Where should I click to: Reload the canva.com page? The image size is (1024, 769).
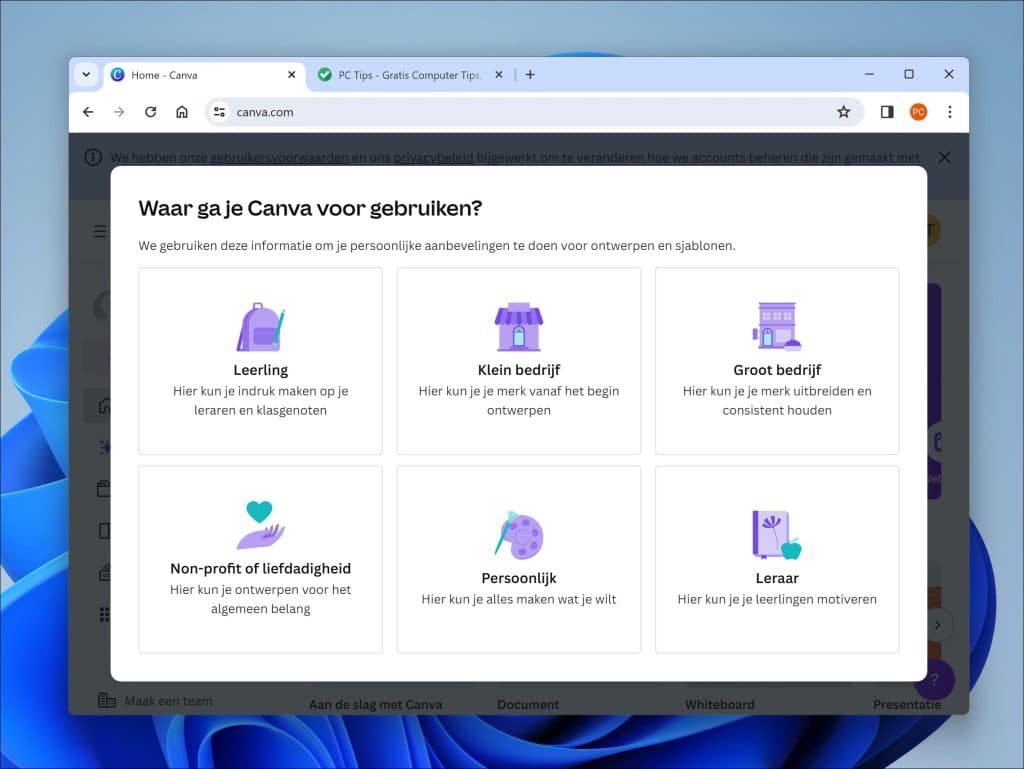click(150, 112)
